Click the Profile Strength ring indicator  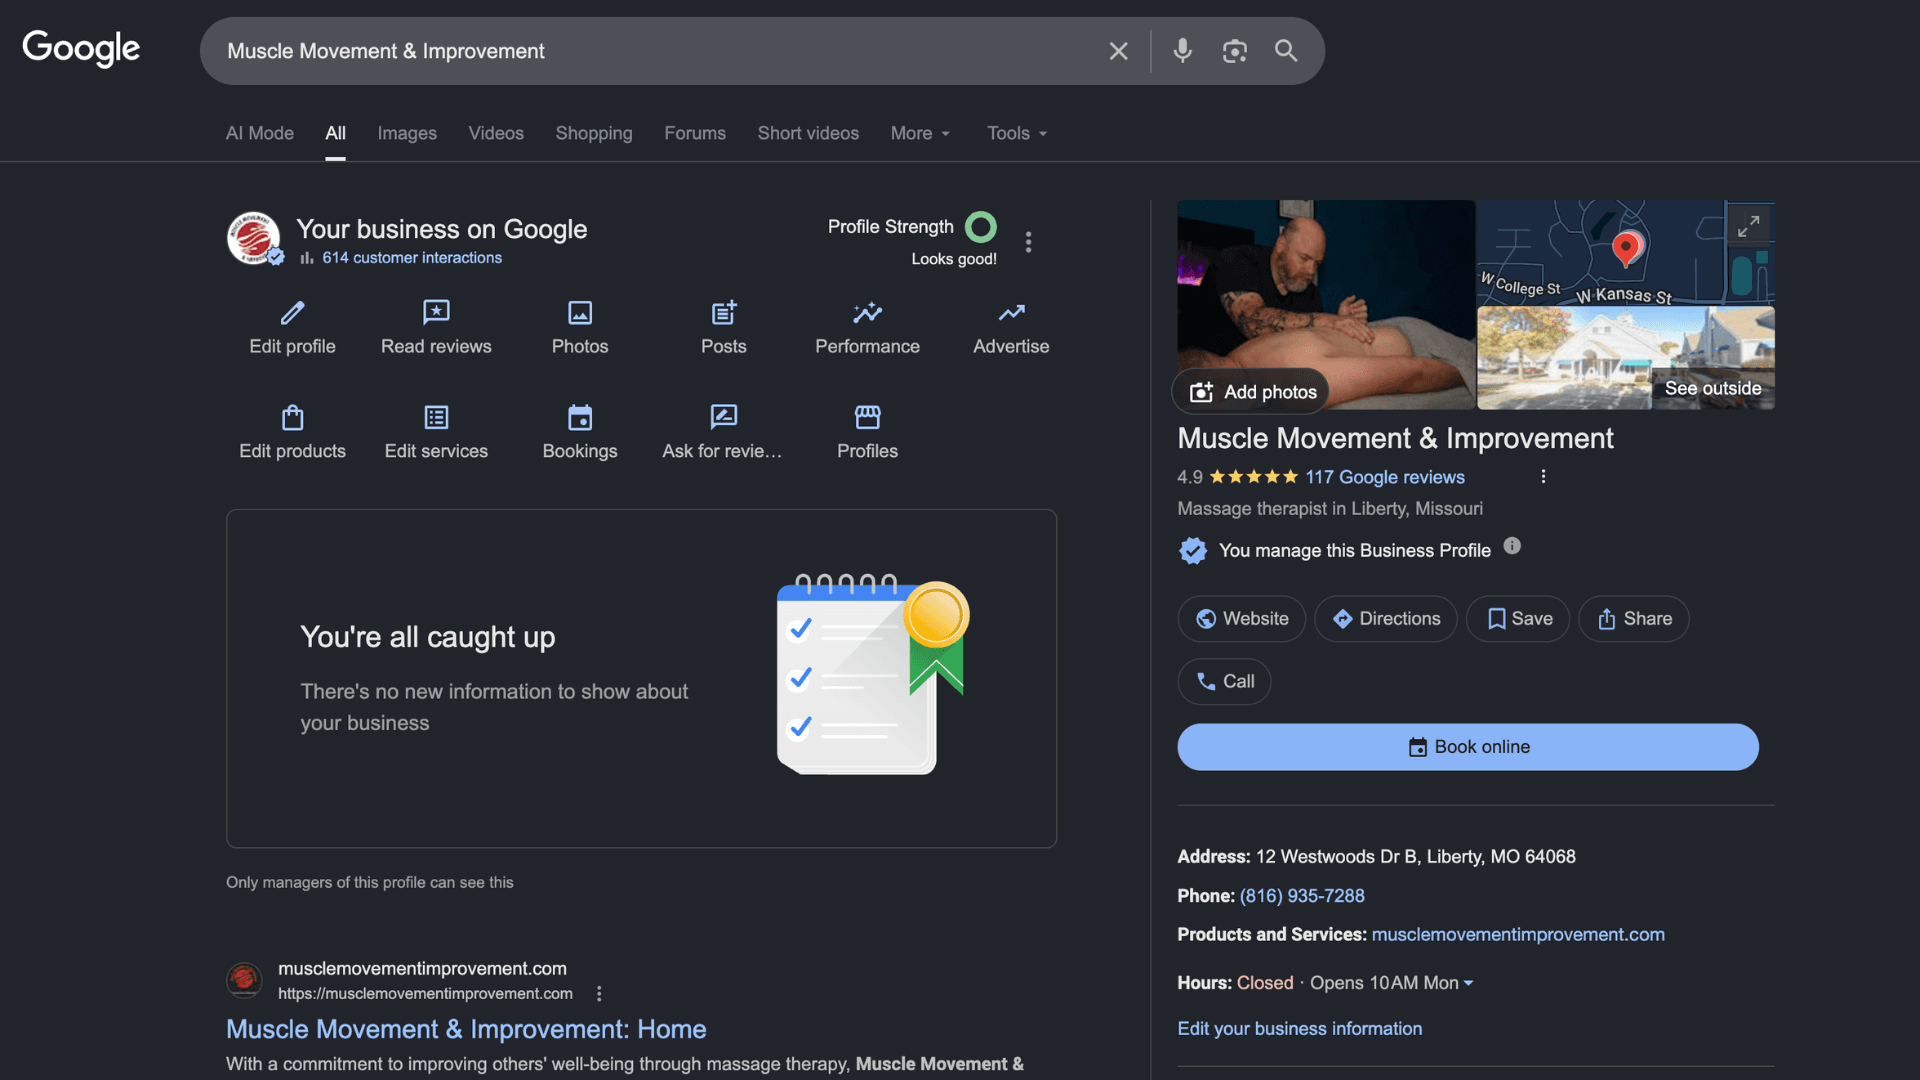coord(981,228)
